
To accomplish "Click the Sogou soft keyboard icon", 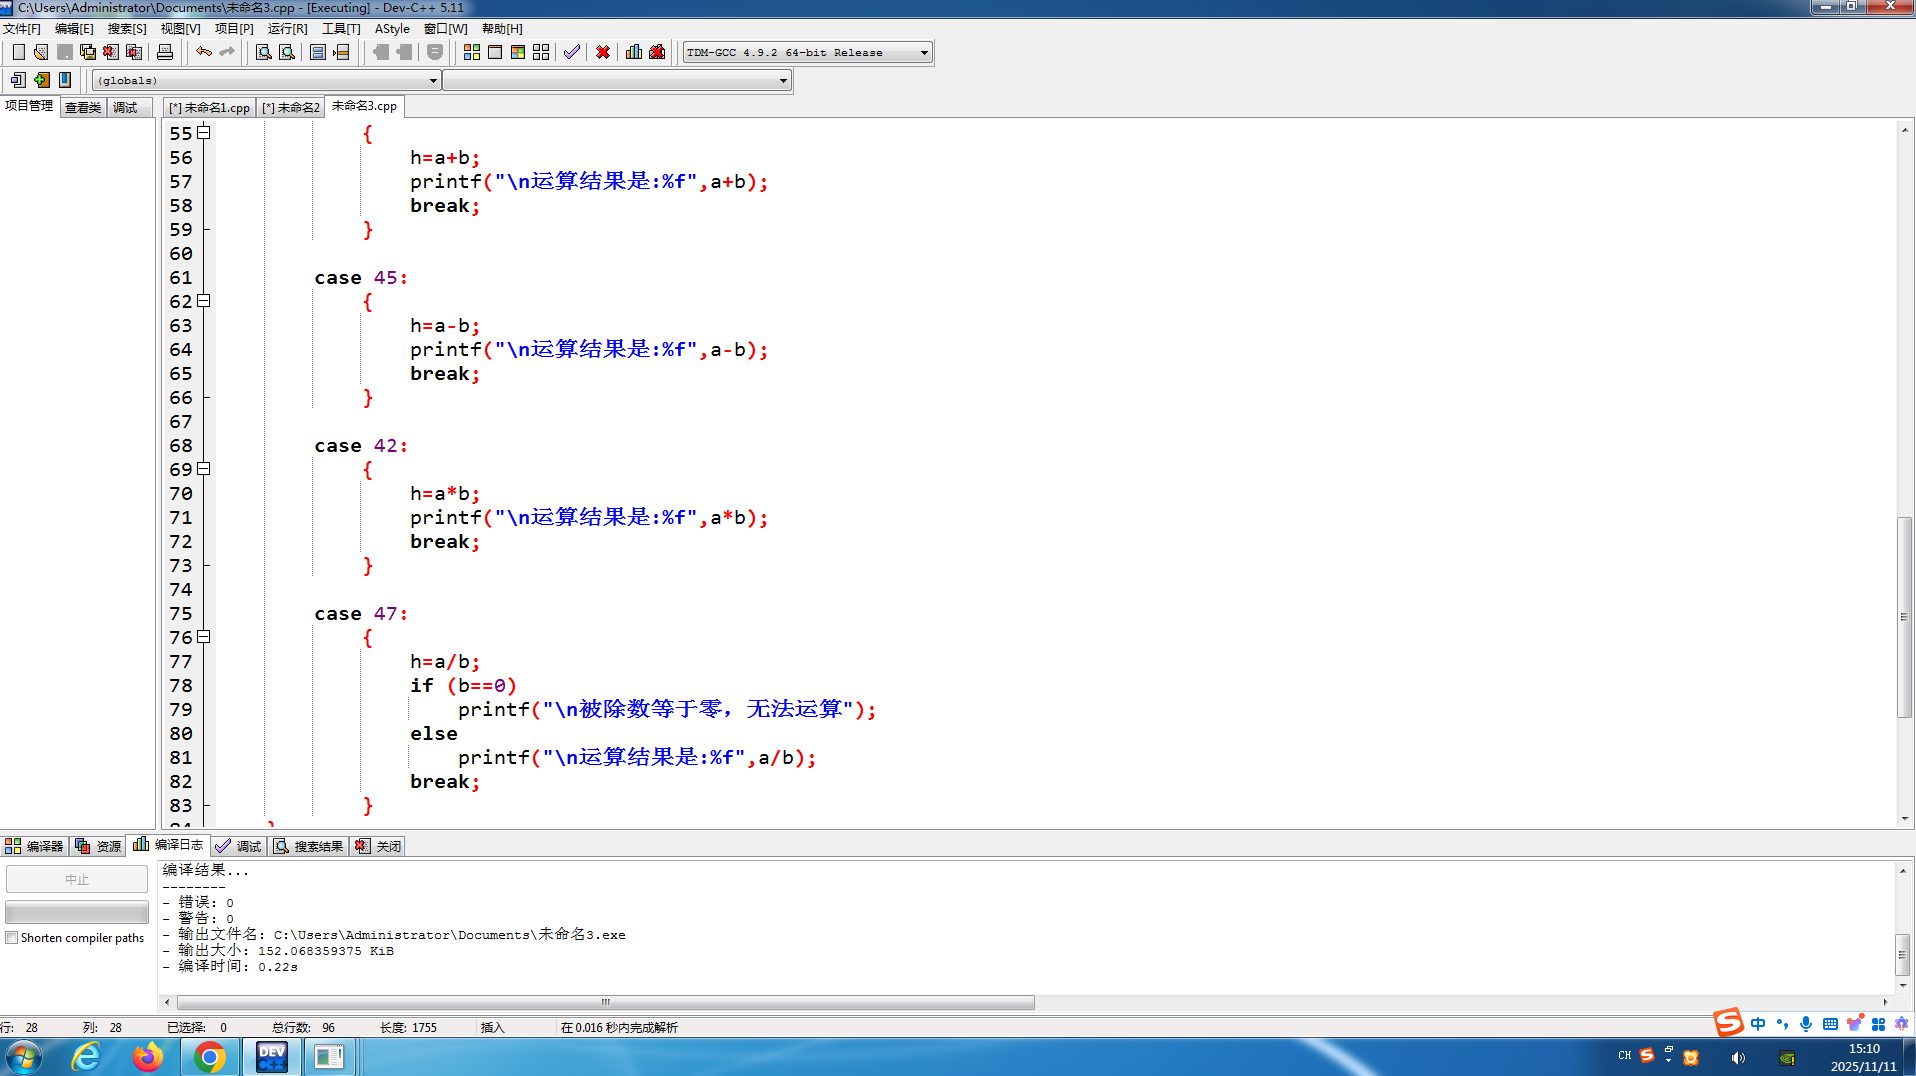I will coord(1830,1024).
